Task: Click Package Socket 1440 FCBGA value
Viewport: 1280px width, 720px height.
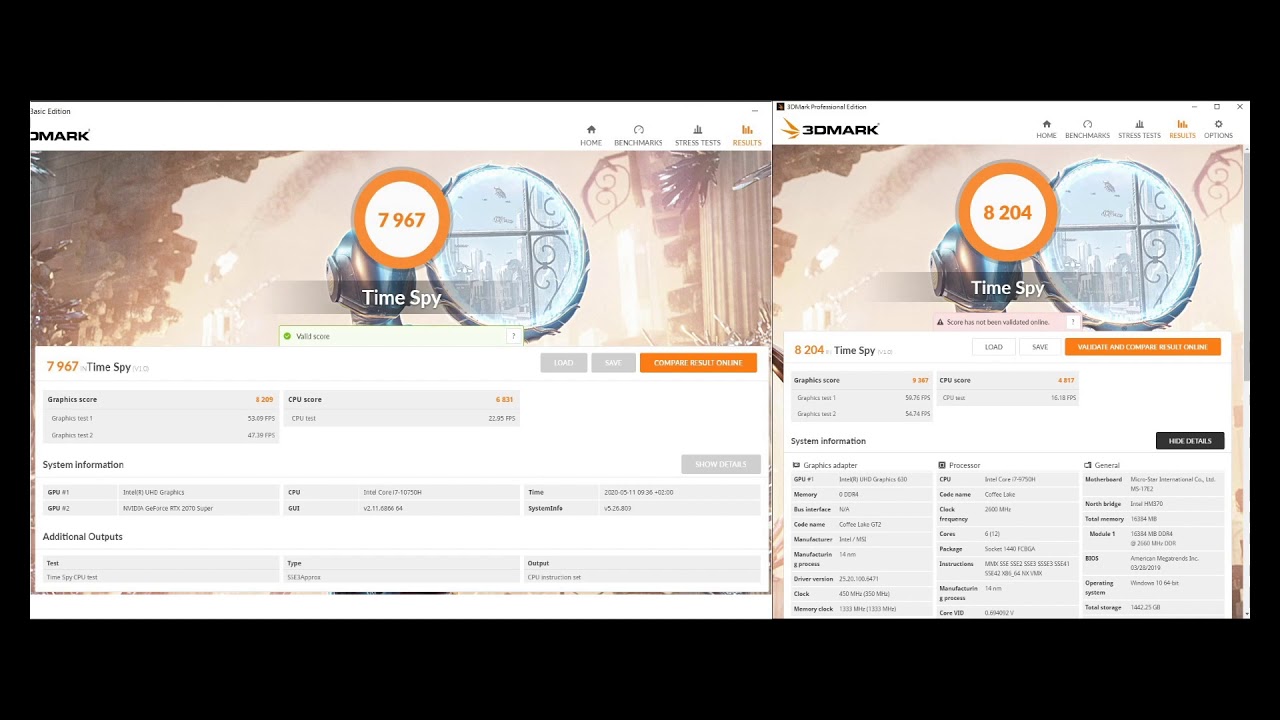Action: click(1010, 549)
